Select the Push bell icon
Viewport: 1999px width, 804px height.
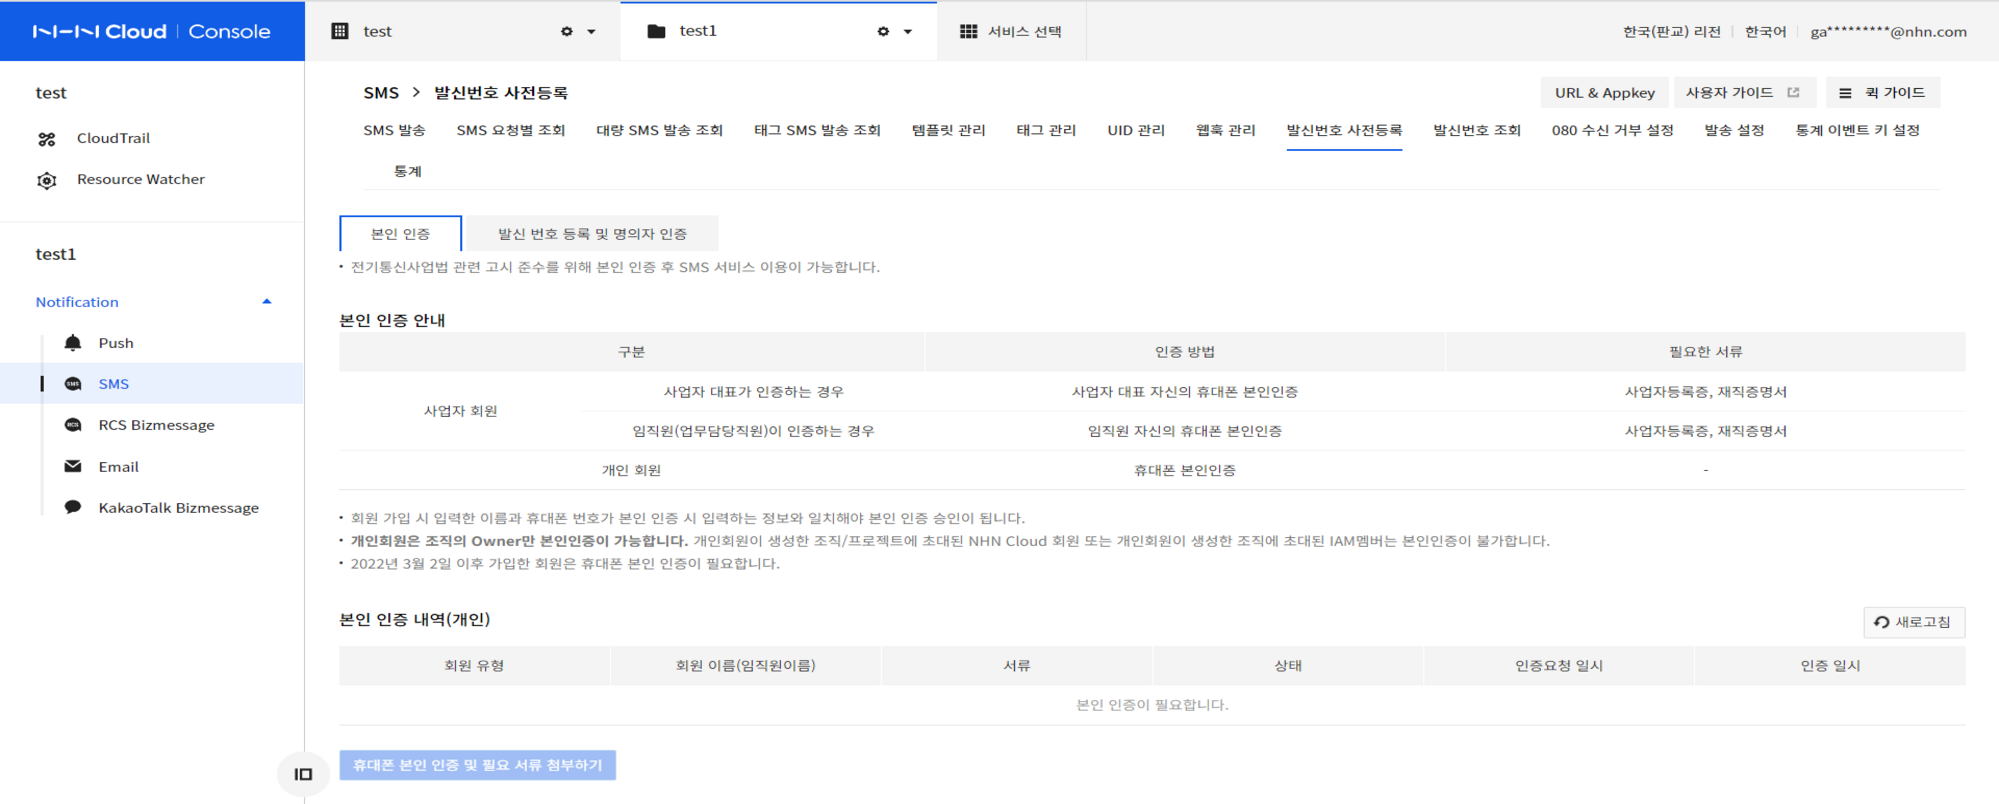(x=73, y=343)
